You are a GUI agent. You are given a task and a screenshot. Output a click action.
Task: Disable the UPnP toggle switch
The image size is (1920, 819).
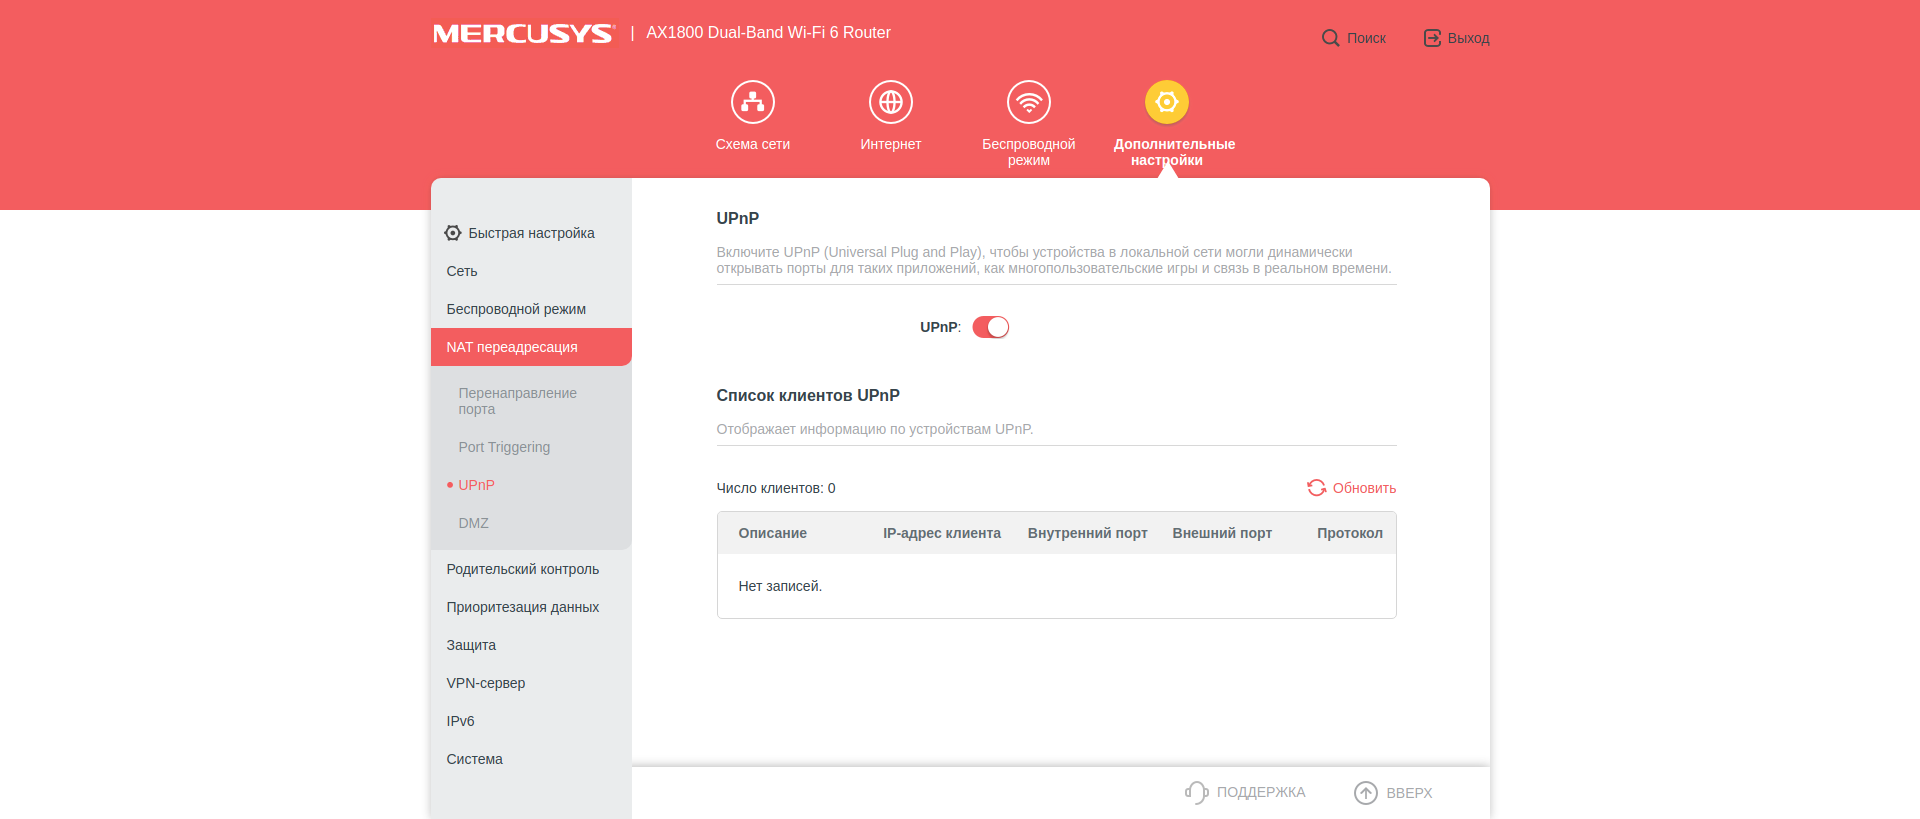(x=990, y=327)
